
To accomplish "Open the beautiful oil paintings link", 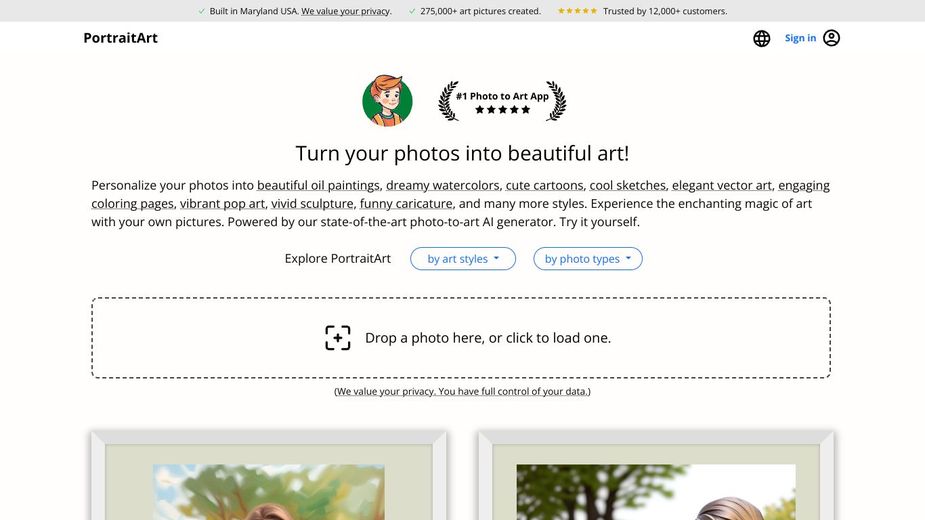I will (318, 185).
